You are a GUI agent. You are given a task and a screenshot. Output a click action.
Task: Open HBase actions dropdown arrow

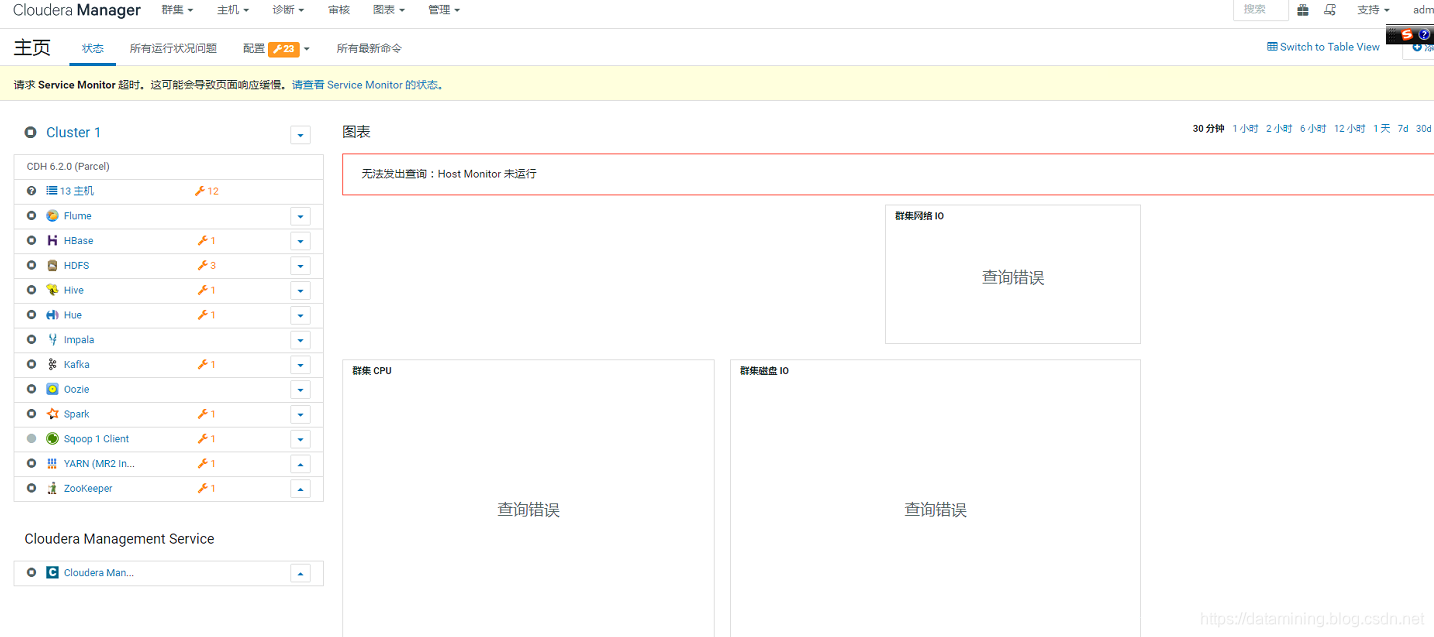pos(300,241)
